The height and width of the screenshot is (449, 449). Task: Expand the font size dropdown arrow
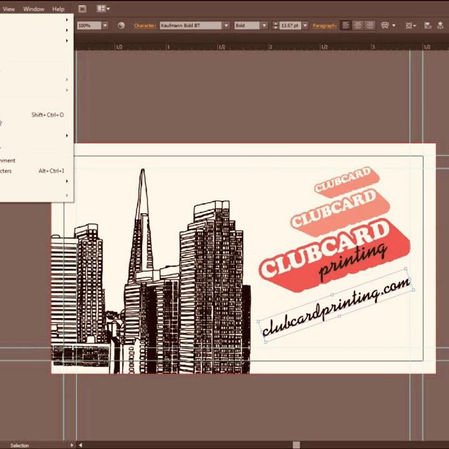(305, 26)
